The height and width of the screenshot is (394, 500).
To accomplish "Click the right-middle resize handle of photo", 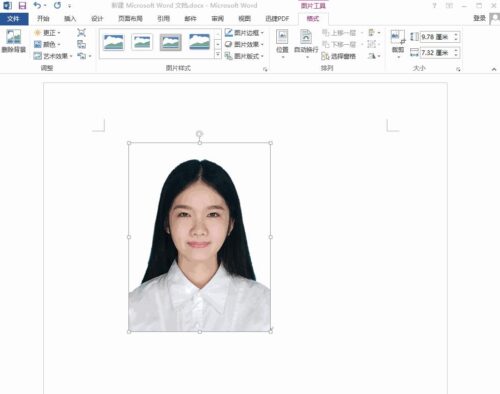I will pos(271,237).
